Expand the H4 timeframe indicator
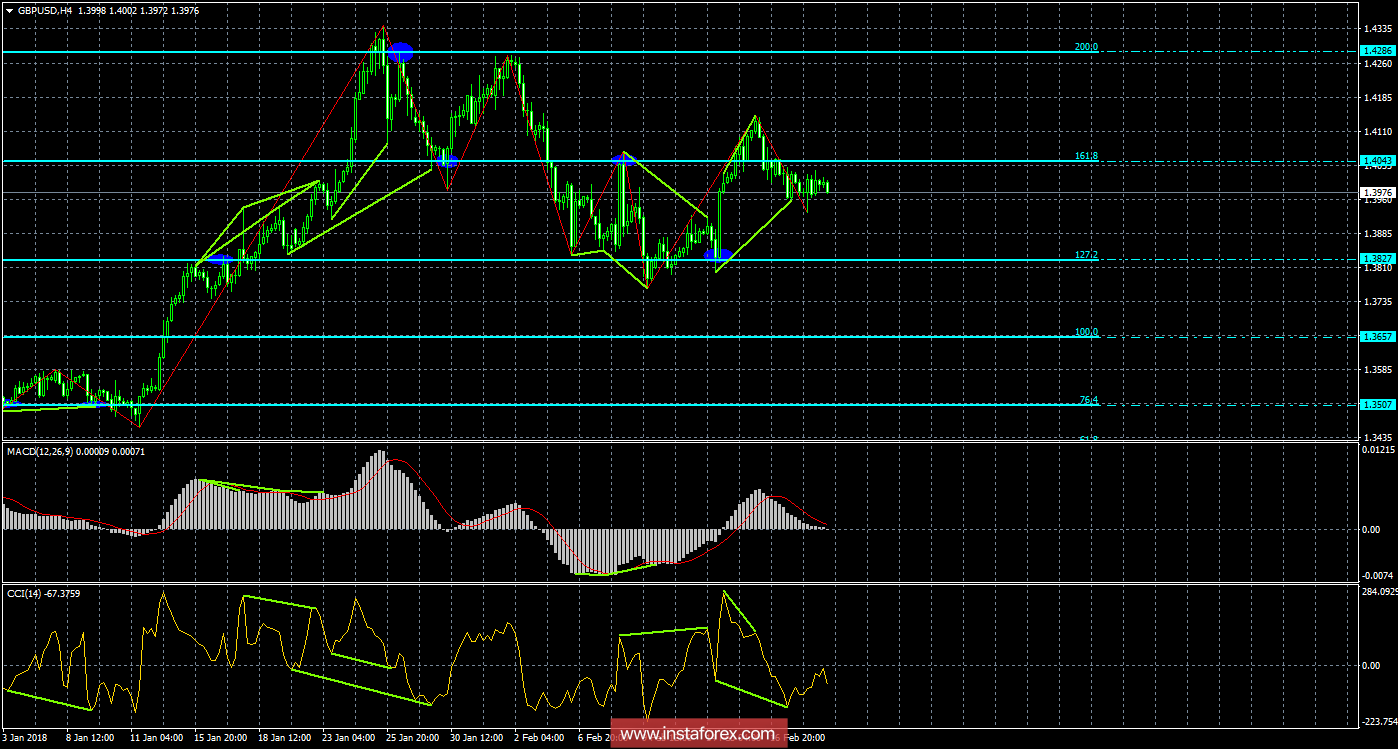The image size is (1398, 749). 67,11
